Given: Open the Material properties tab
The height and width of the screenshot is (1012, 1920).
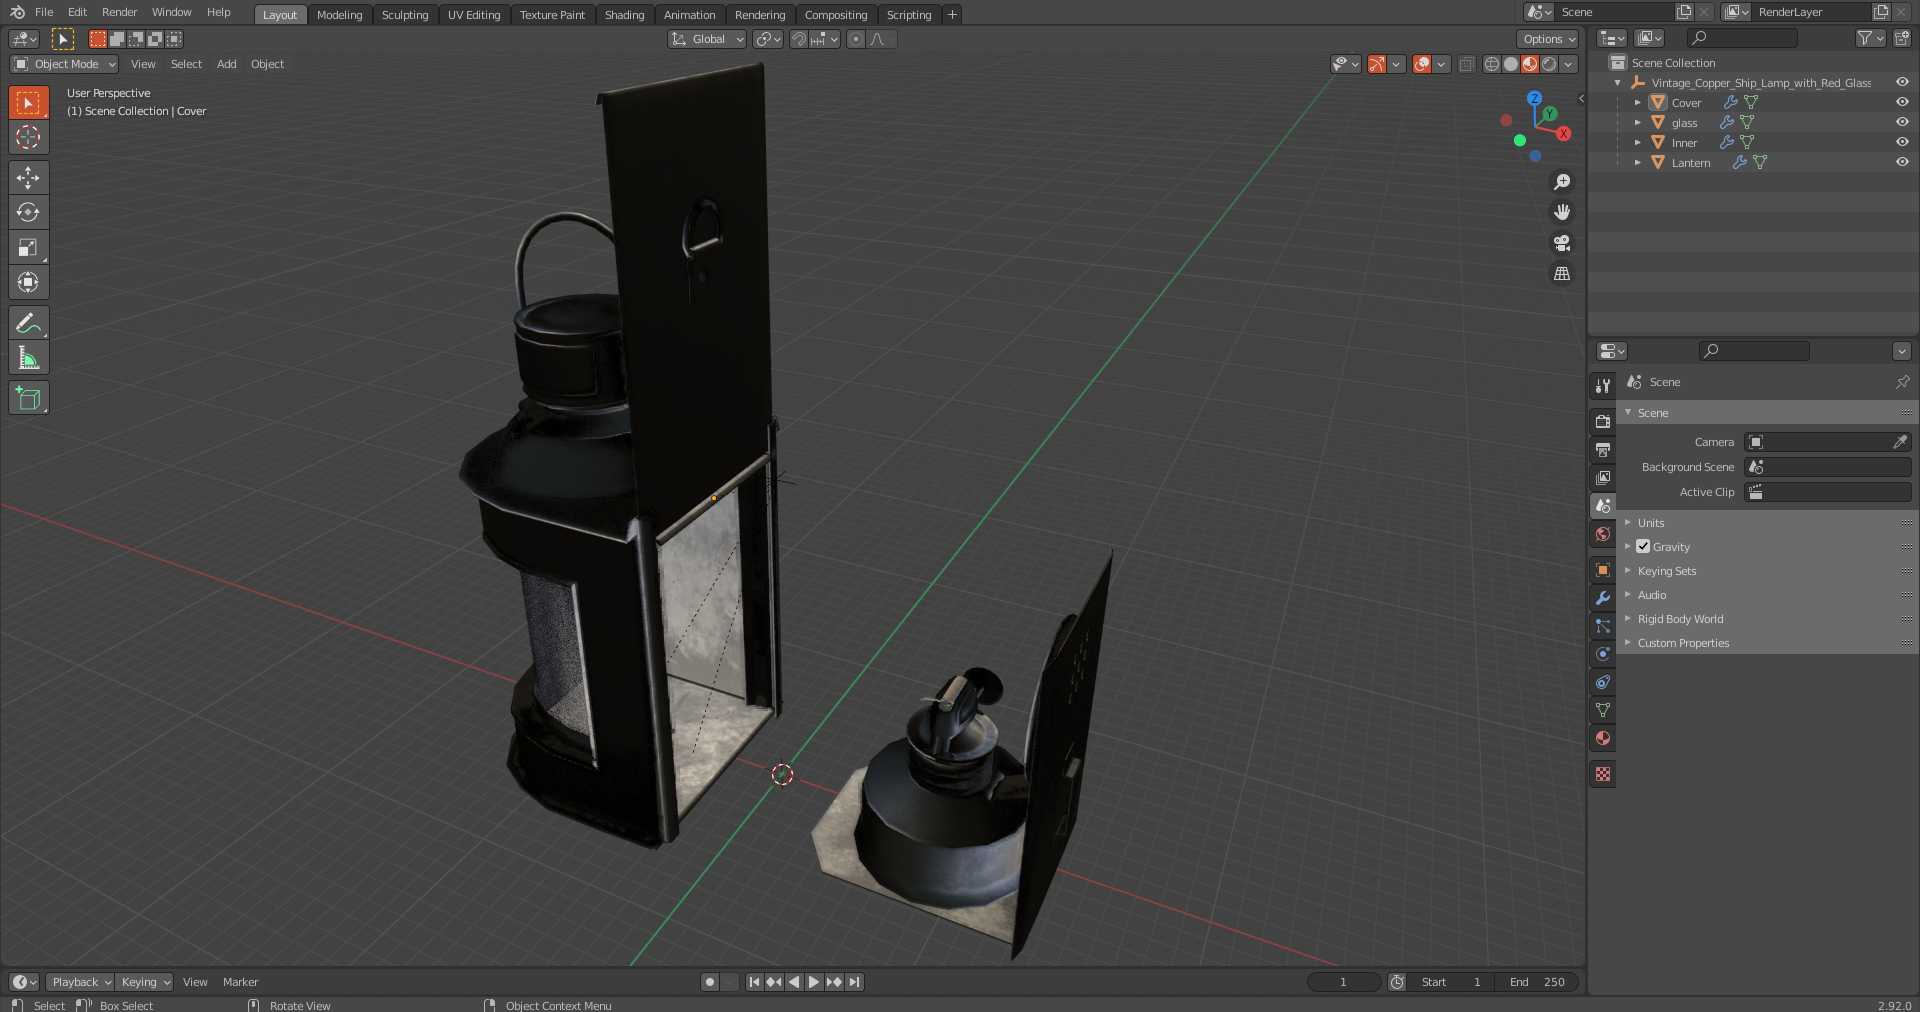Looking at the screenshot, I should tap(1603, 738).
